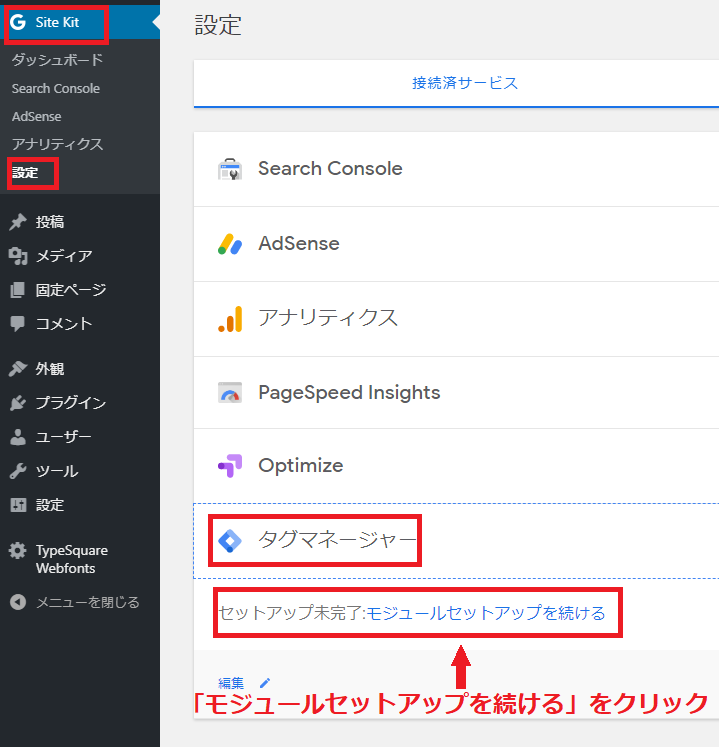Image resolution: width=719 pixels, height=747 pixels.
Task: Expand the AdSense module row
Action: (x=456, y=244)
